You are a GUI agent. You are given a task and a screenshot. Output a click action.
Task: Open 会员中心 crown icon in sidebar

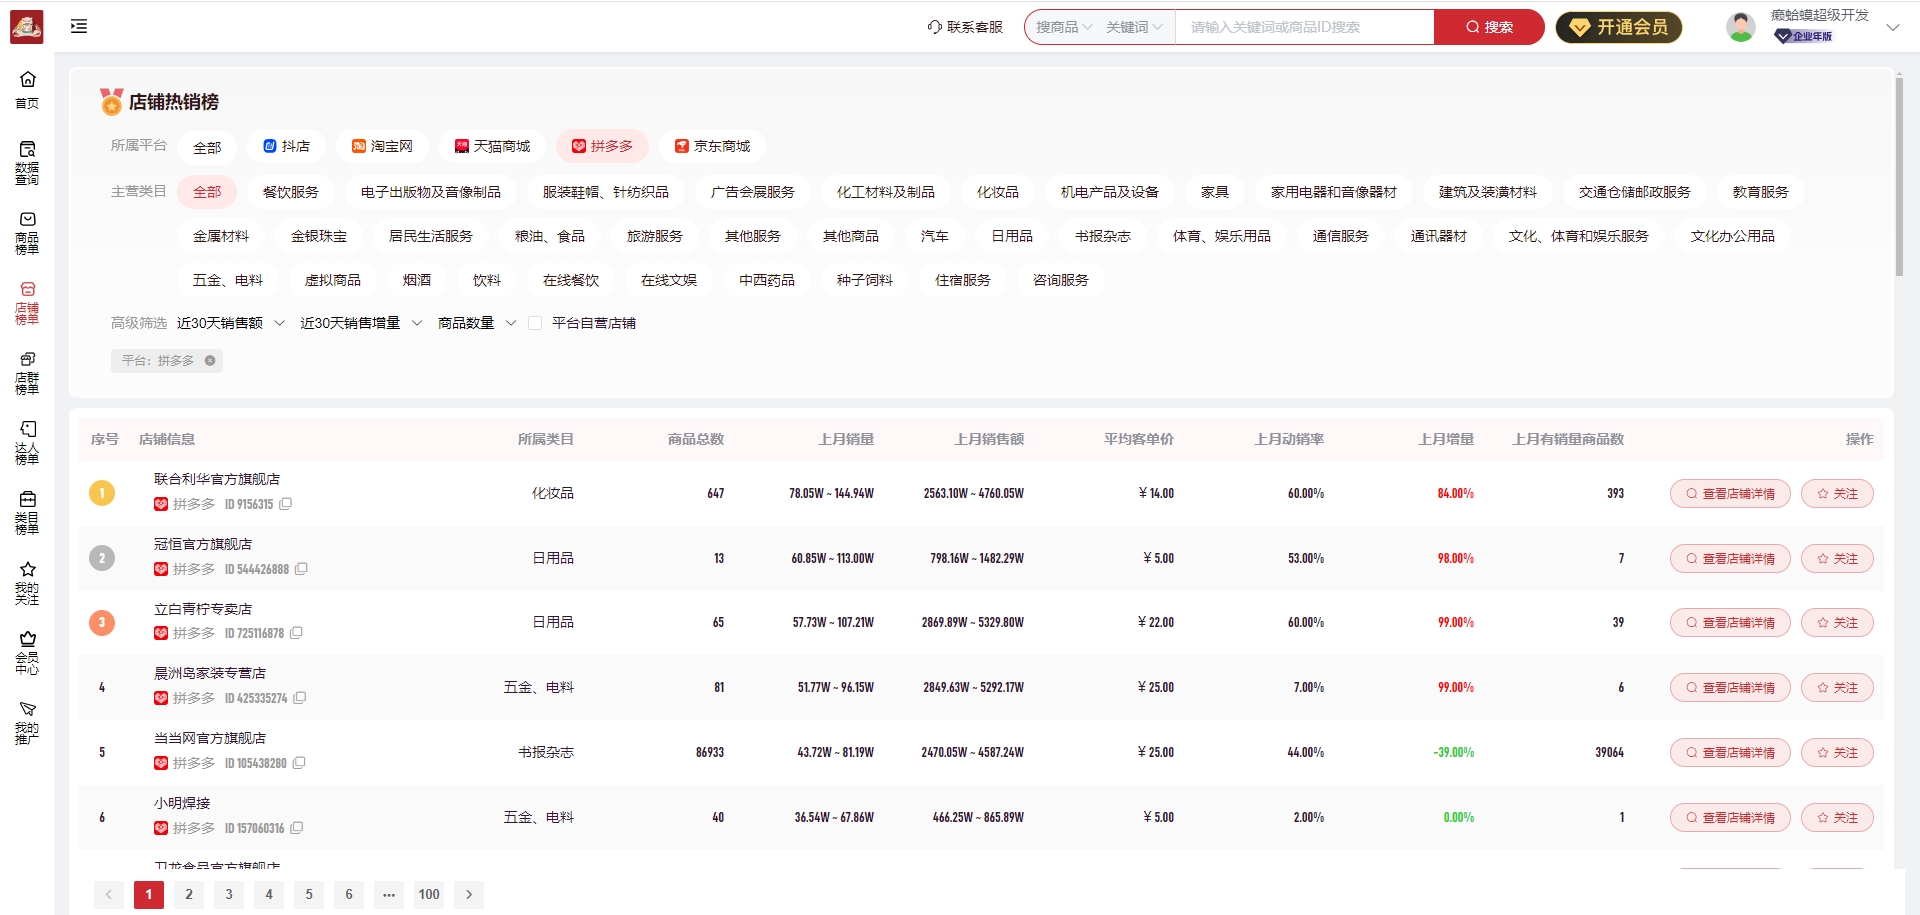(x=27, y=651)
